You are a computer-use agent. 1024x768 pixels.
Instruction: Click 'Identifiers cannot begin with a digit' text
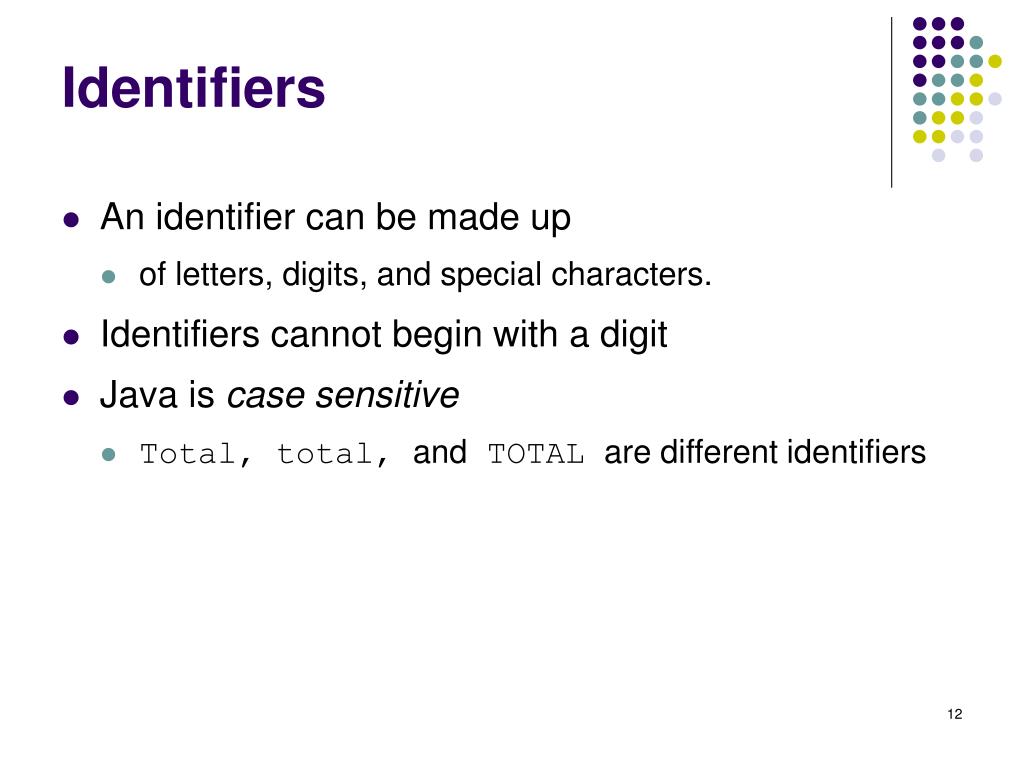click(x=384, y=335)
